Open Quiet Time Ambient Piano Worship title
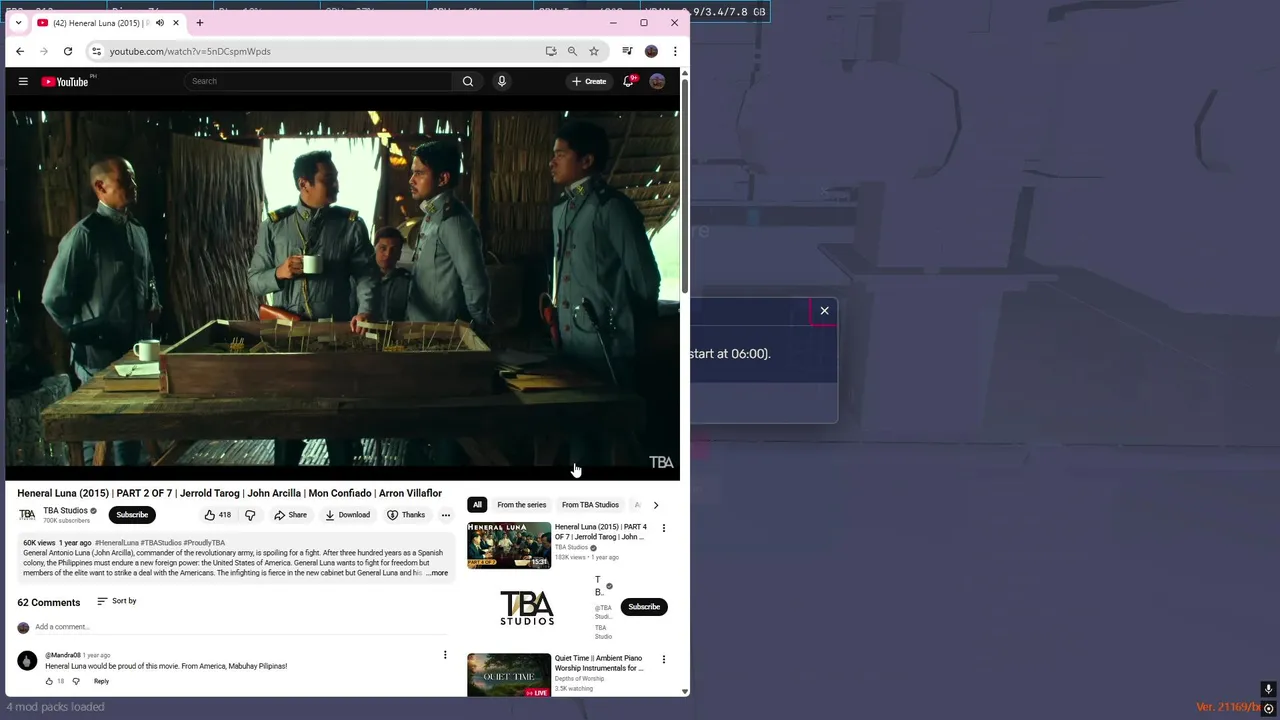This screenshot has width=1280, height=720. pyautogui.click(x=599, y=663)
